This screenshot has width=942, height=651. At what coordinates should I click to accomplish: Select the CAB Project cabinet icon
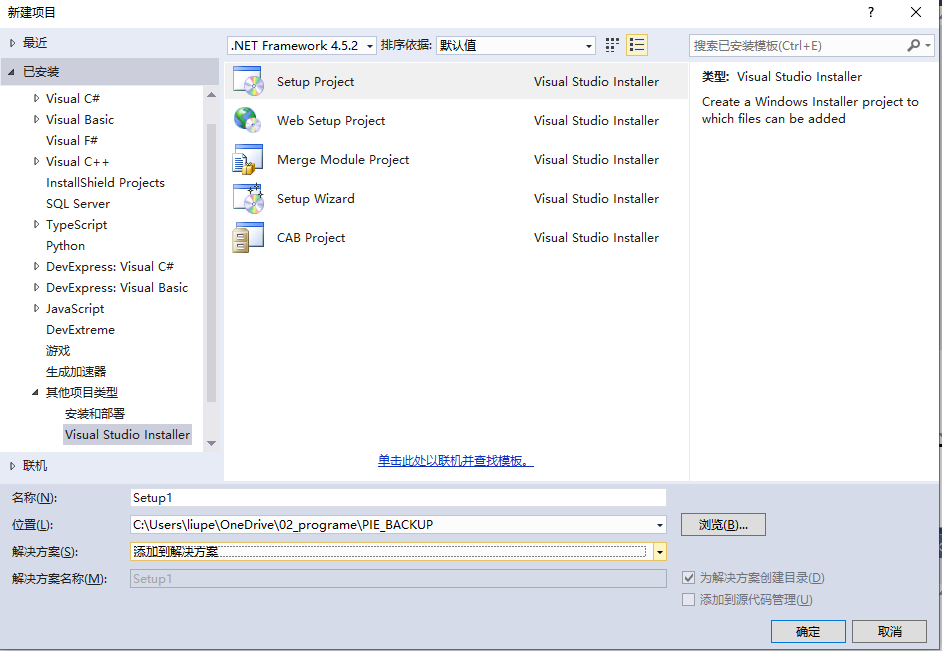(248, 237)
